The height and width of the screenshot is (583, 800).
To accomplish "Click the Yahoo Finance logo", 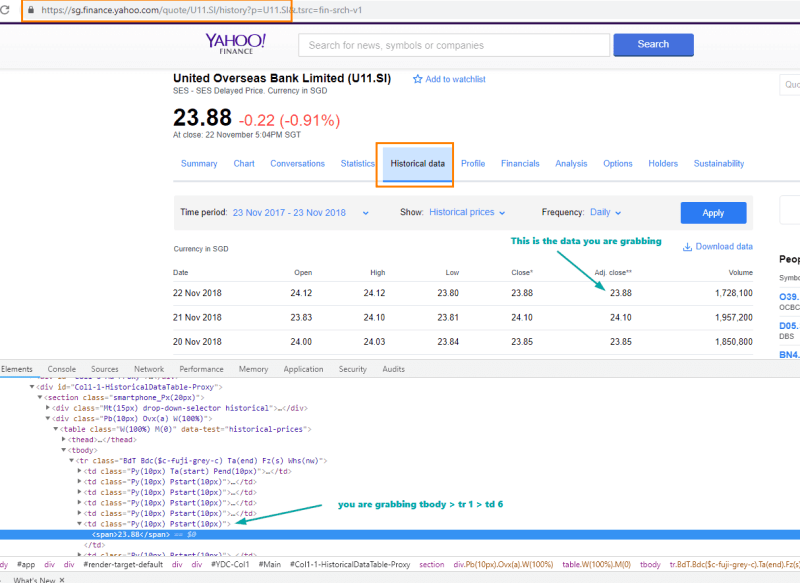I will coord(236,44).
